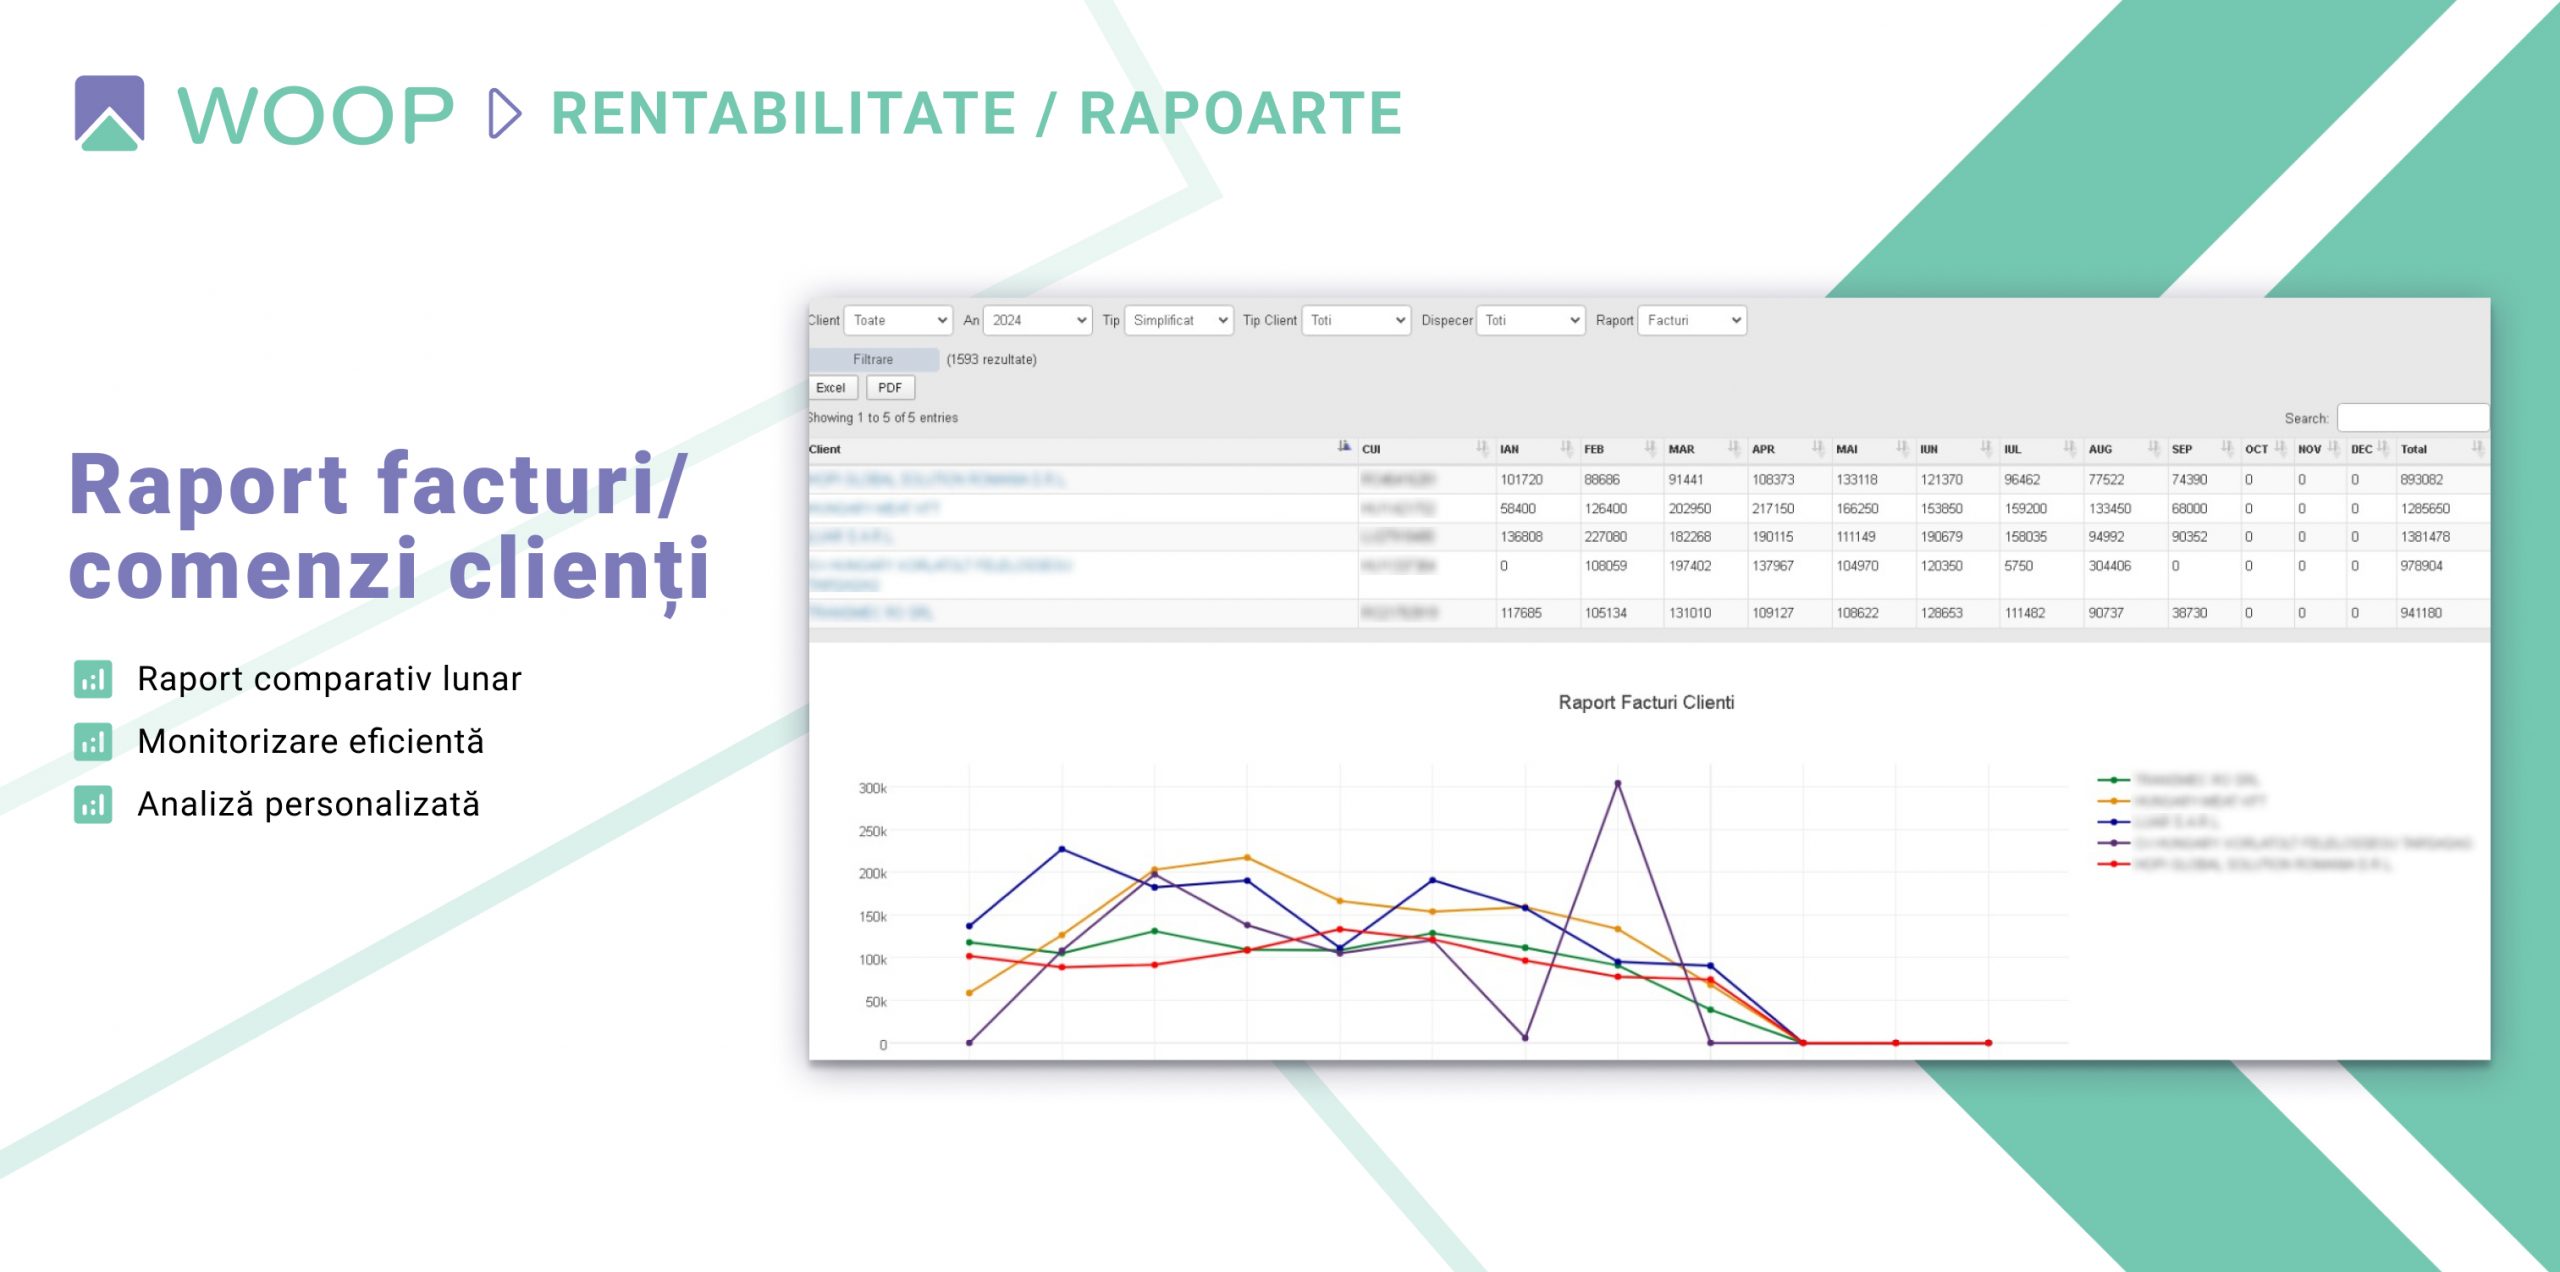The image size is (2560, 1272).
Task: Sort by Total column arrows
Action: (x=2477, y=448)
